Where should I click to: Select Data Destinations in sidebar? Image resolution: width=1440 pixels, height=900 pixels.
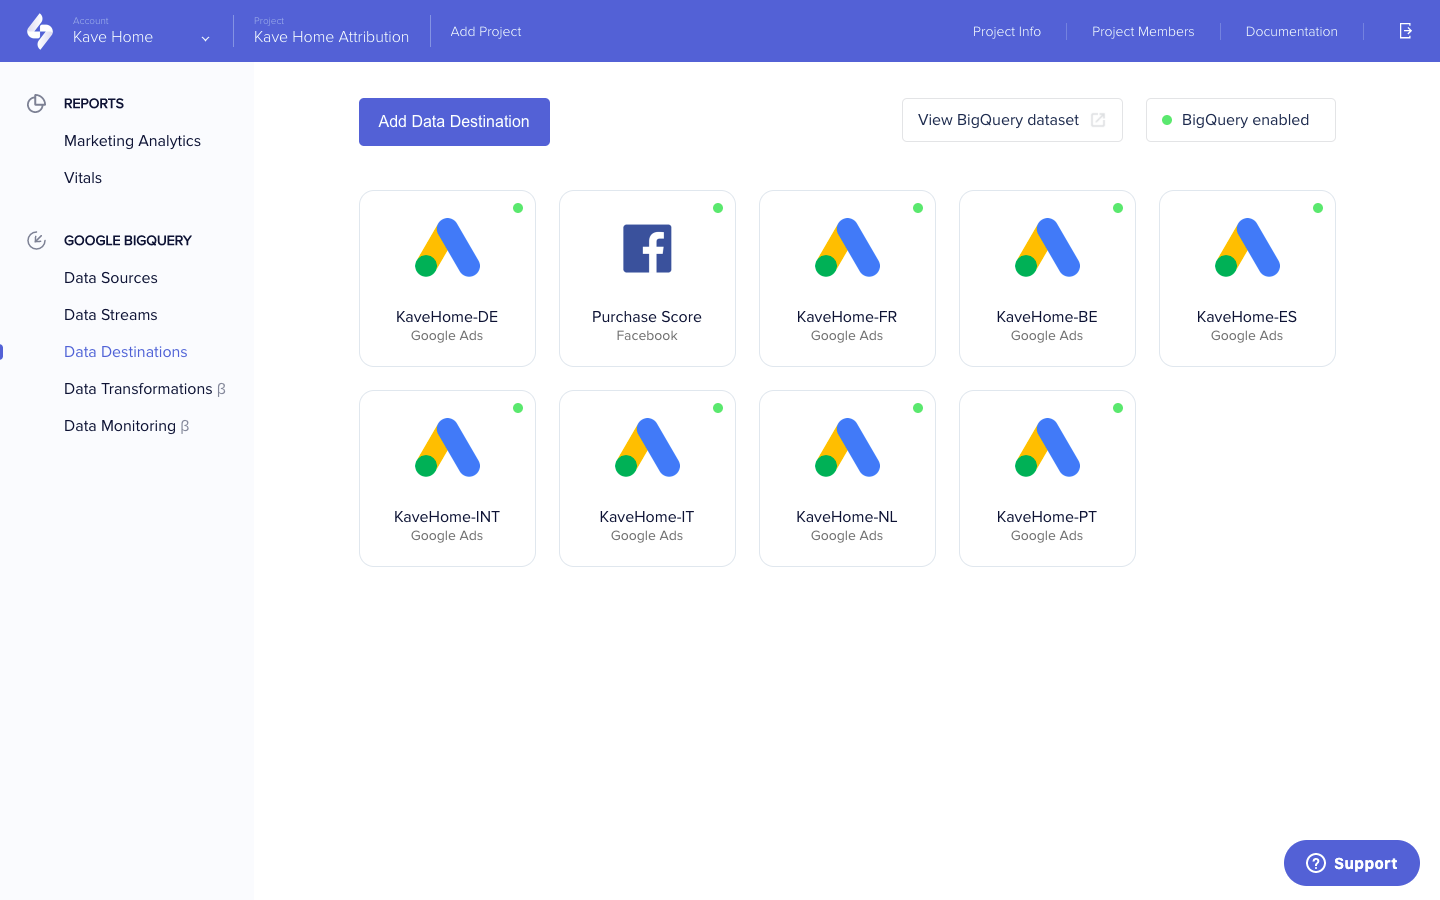point(126,352)
